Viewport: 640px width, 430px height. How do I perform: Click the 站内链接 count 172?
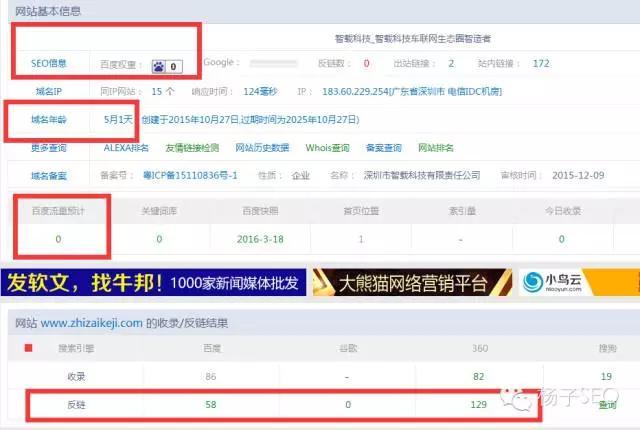tap(541, 64)
